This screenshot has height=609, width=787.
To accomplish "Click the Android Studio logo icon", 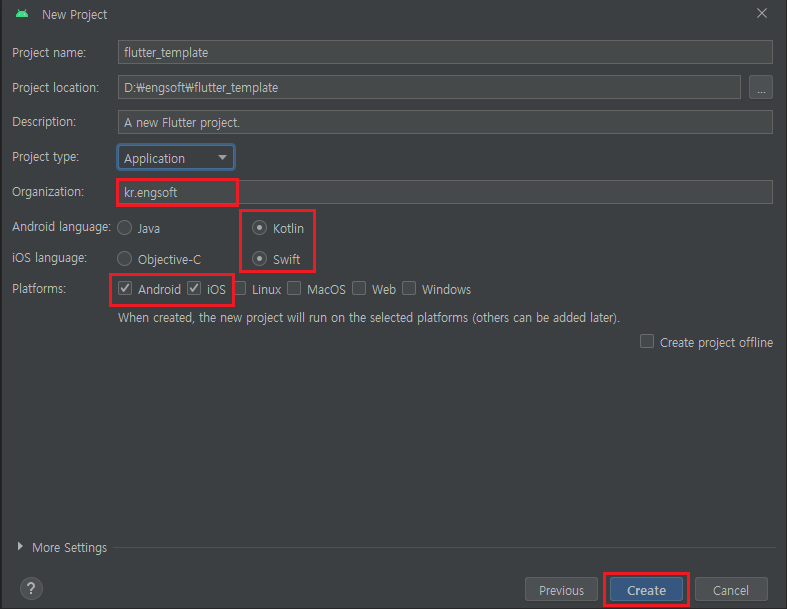I will (22, 14).
